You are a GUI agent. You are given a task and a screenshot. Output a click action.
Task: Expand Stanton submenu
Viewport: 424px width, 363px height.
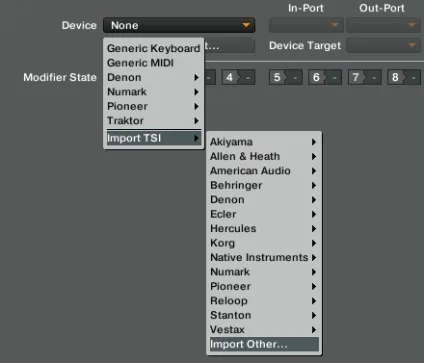[x=264, y=315]
